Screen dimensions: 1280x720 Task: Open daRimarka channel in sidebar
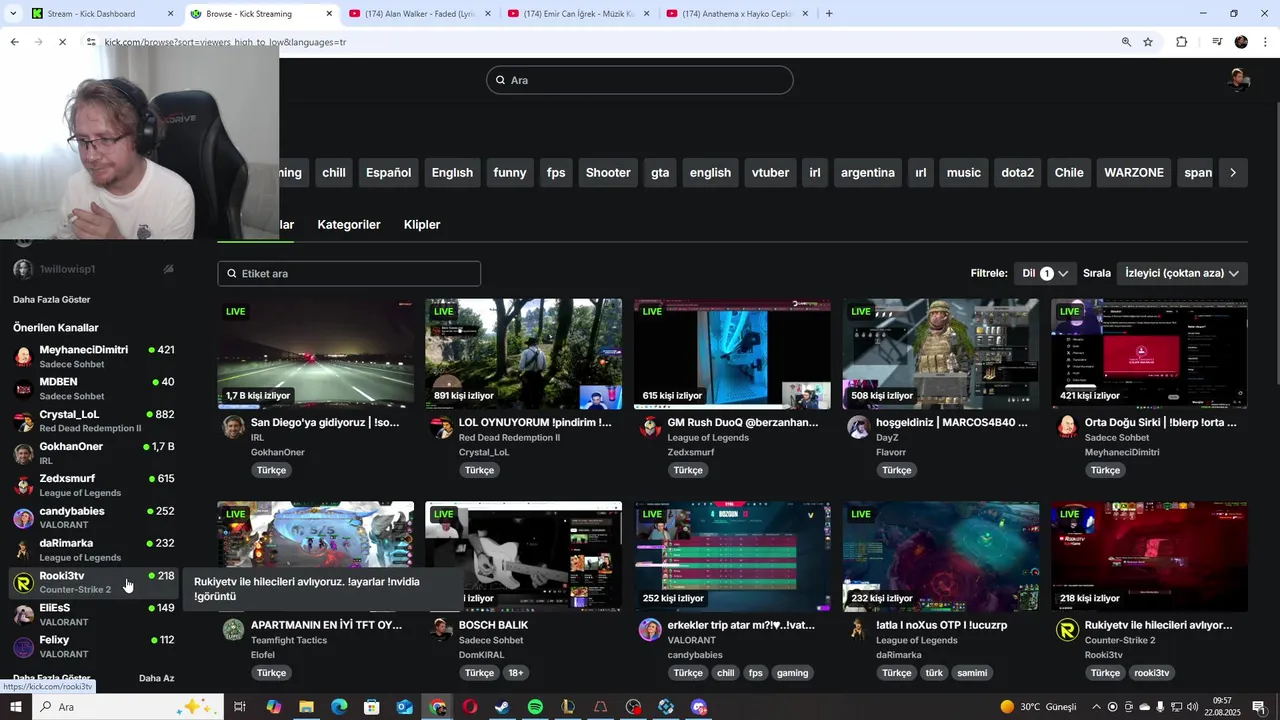click(x=93, y=550)
